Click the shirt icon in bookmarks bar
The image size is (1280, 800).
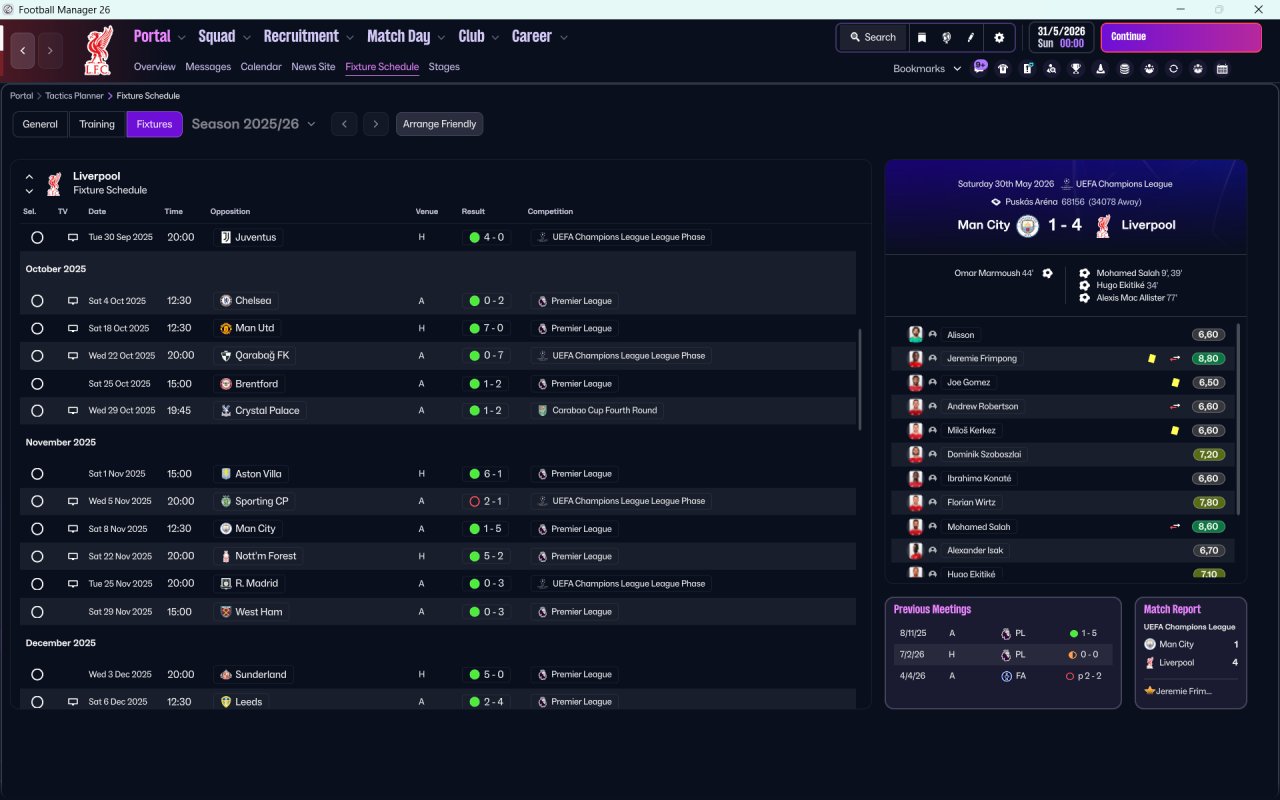[x=1003, y=69]
